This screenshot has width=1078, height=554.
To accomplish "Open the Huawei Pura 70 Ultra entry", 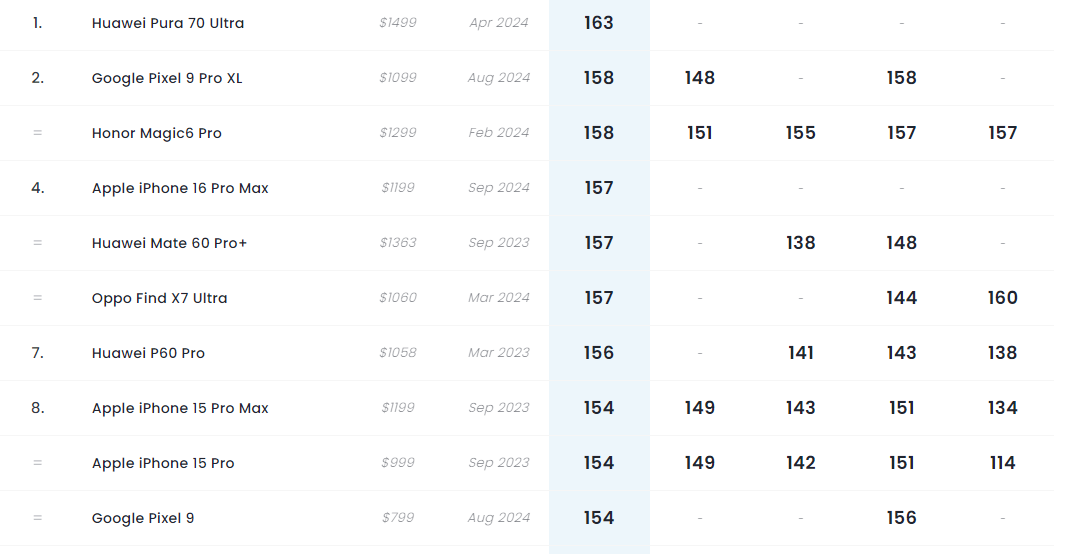I will (167, 23).
